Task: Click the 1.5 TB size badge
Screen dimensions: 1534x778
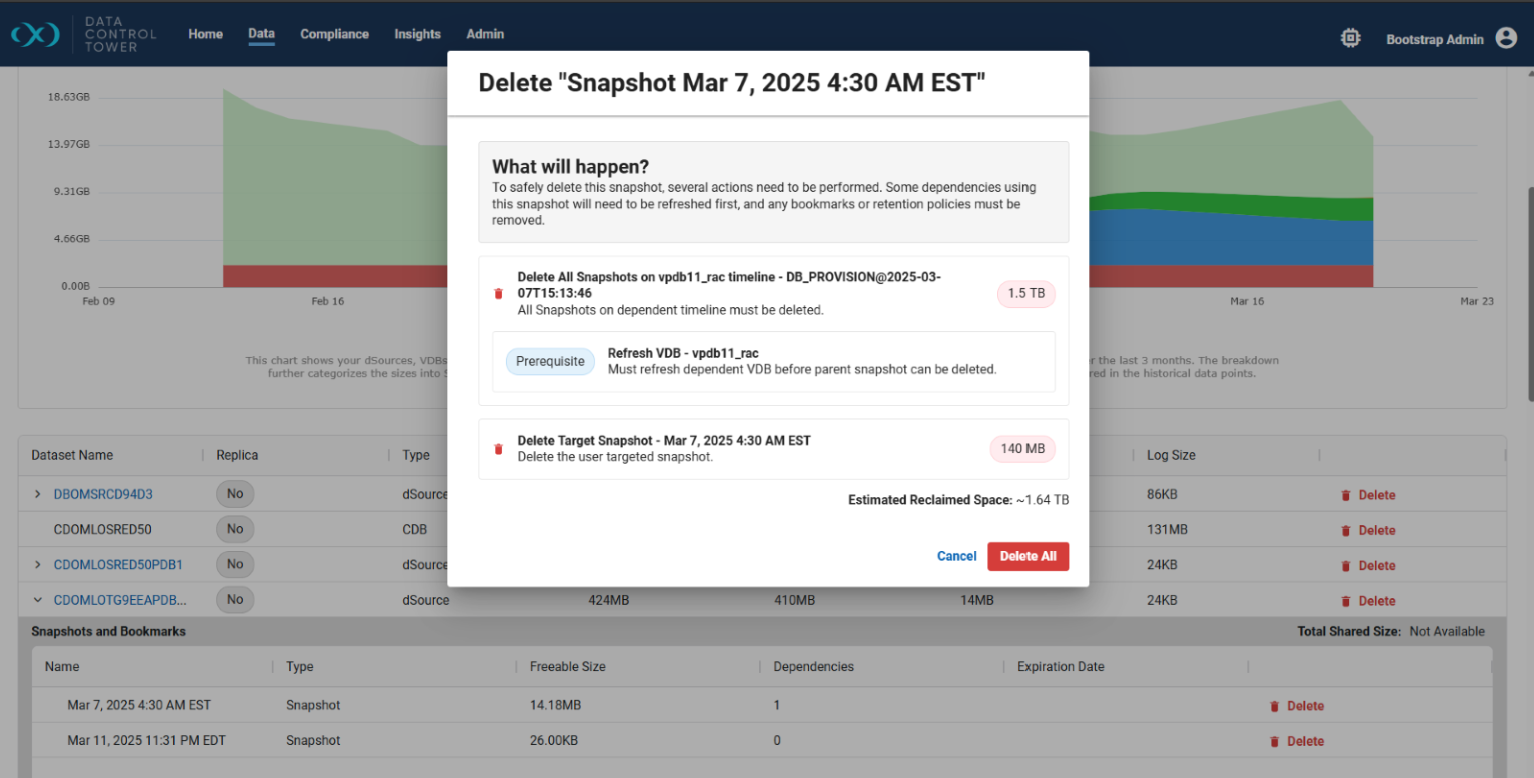Action: (x=1026, y=294)
